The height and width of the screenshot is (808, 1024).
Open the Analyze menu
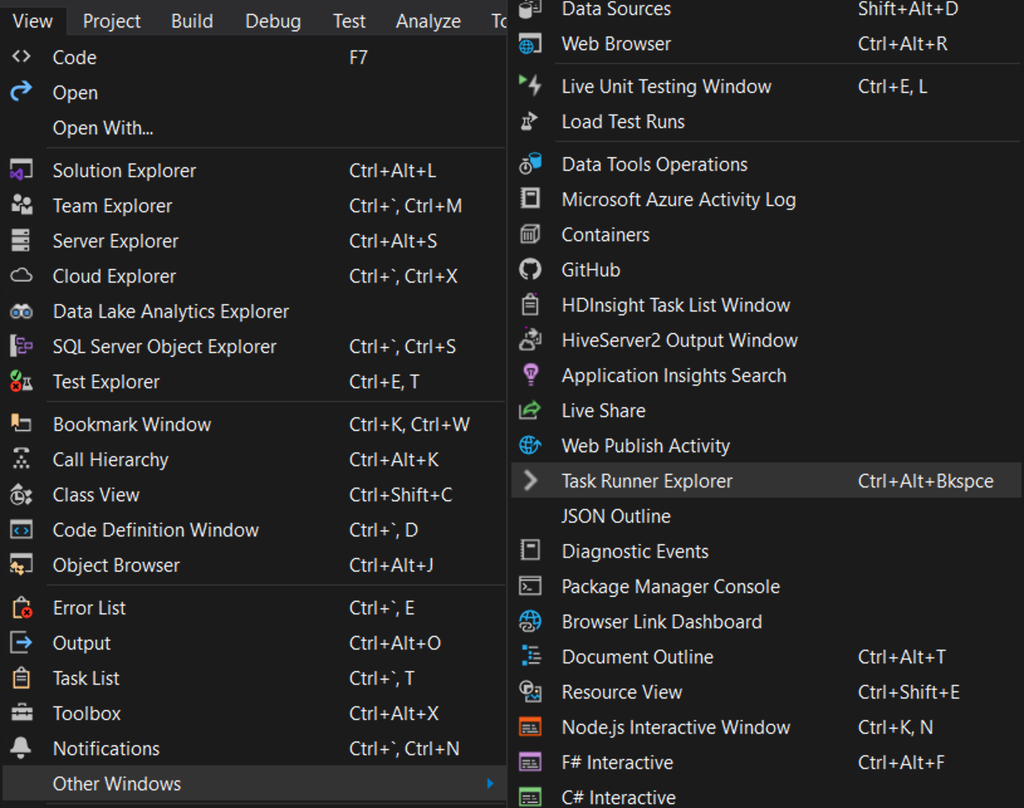428,21
